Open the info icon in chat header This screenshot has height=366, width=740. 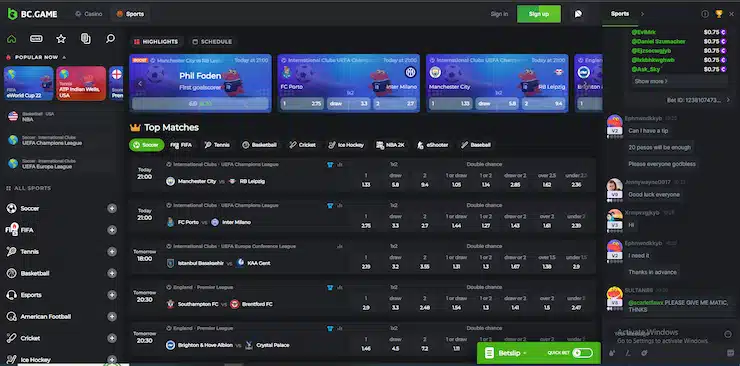705,14
